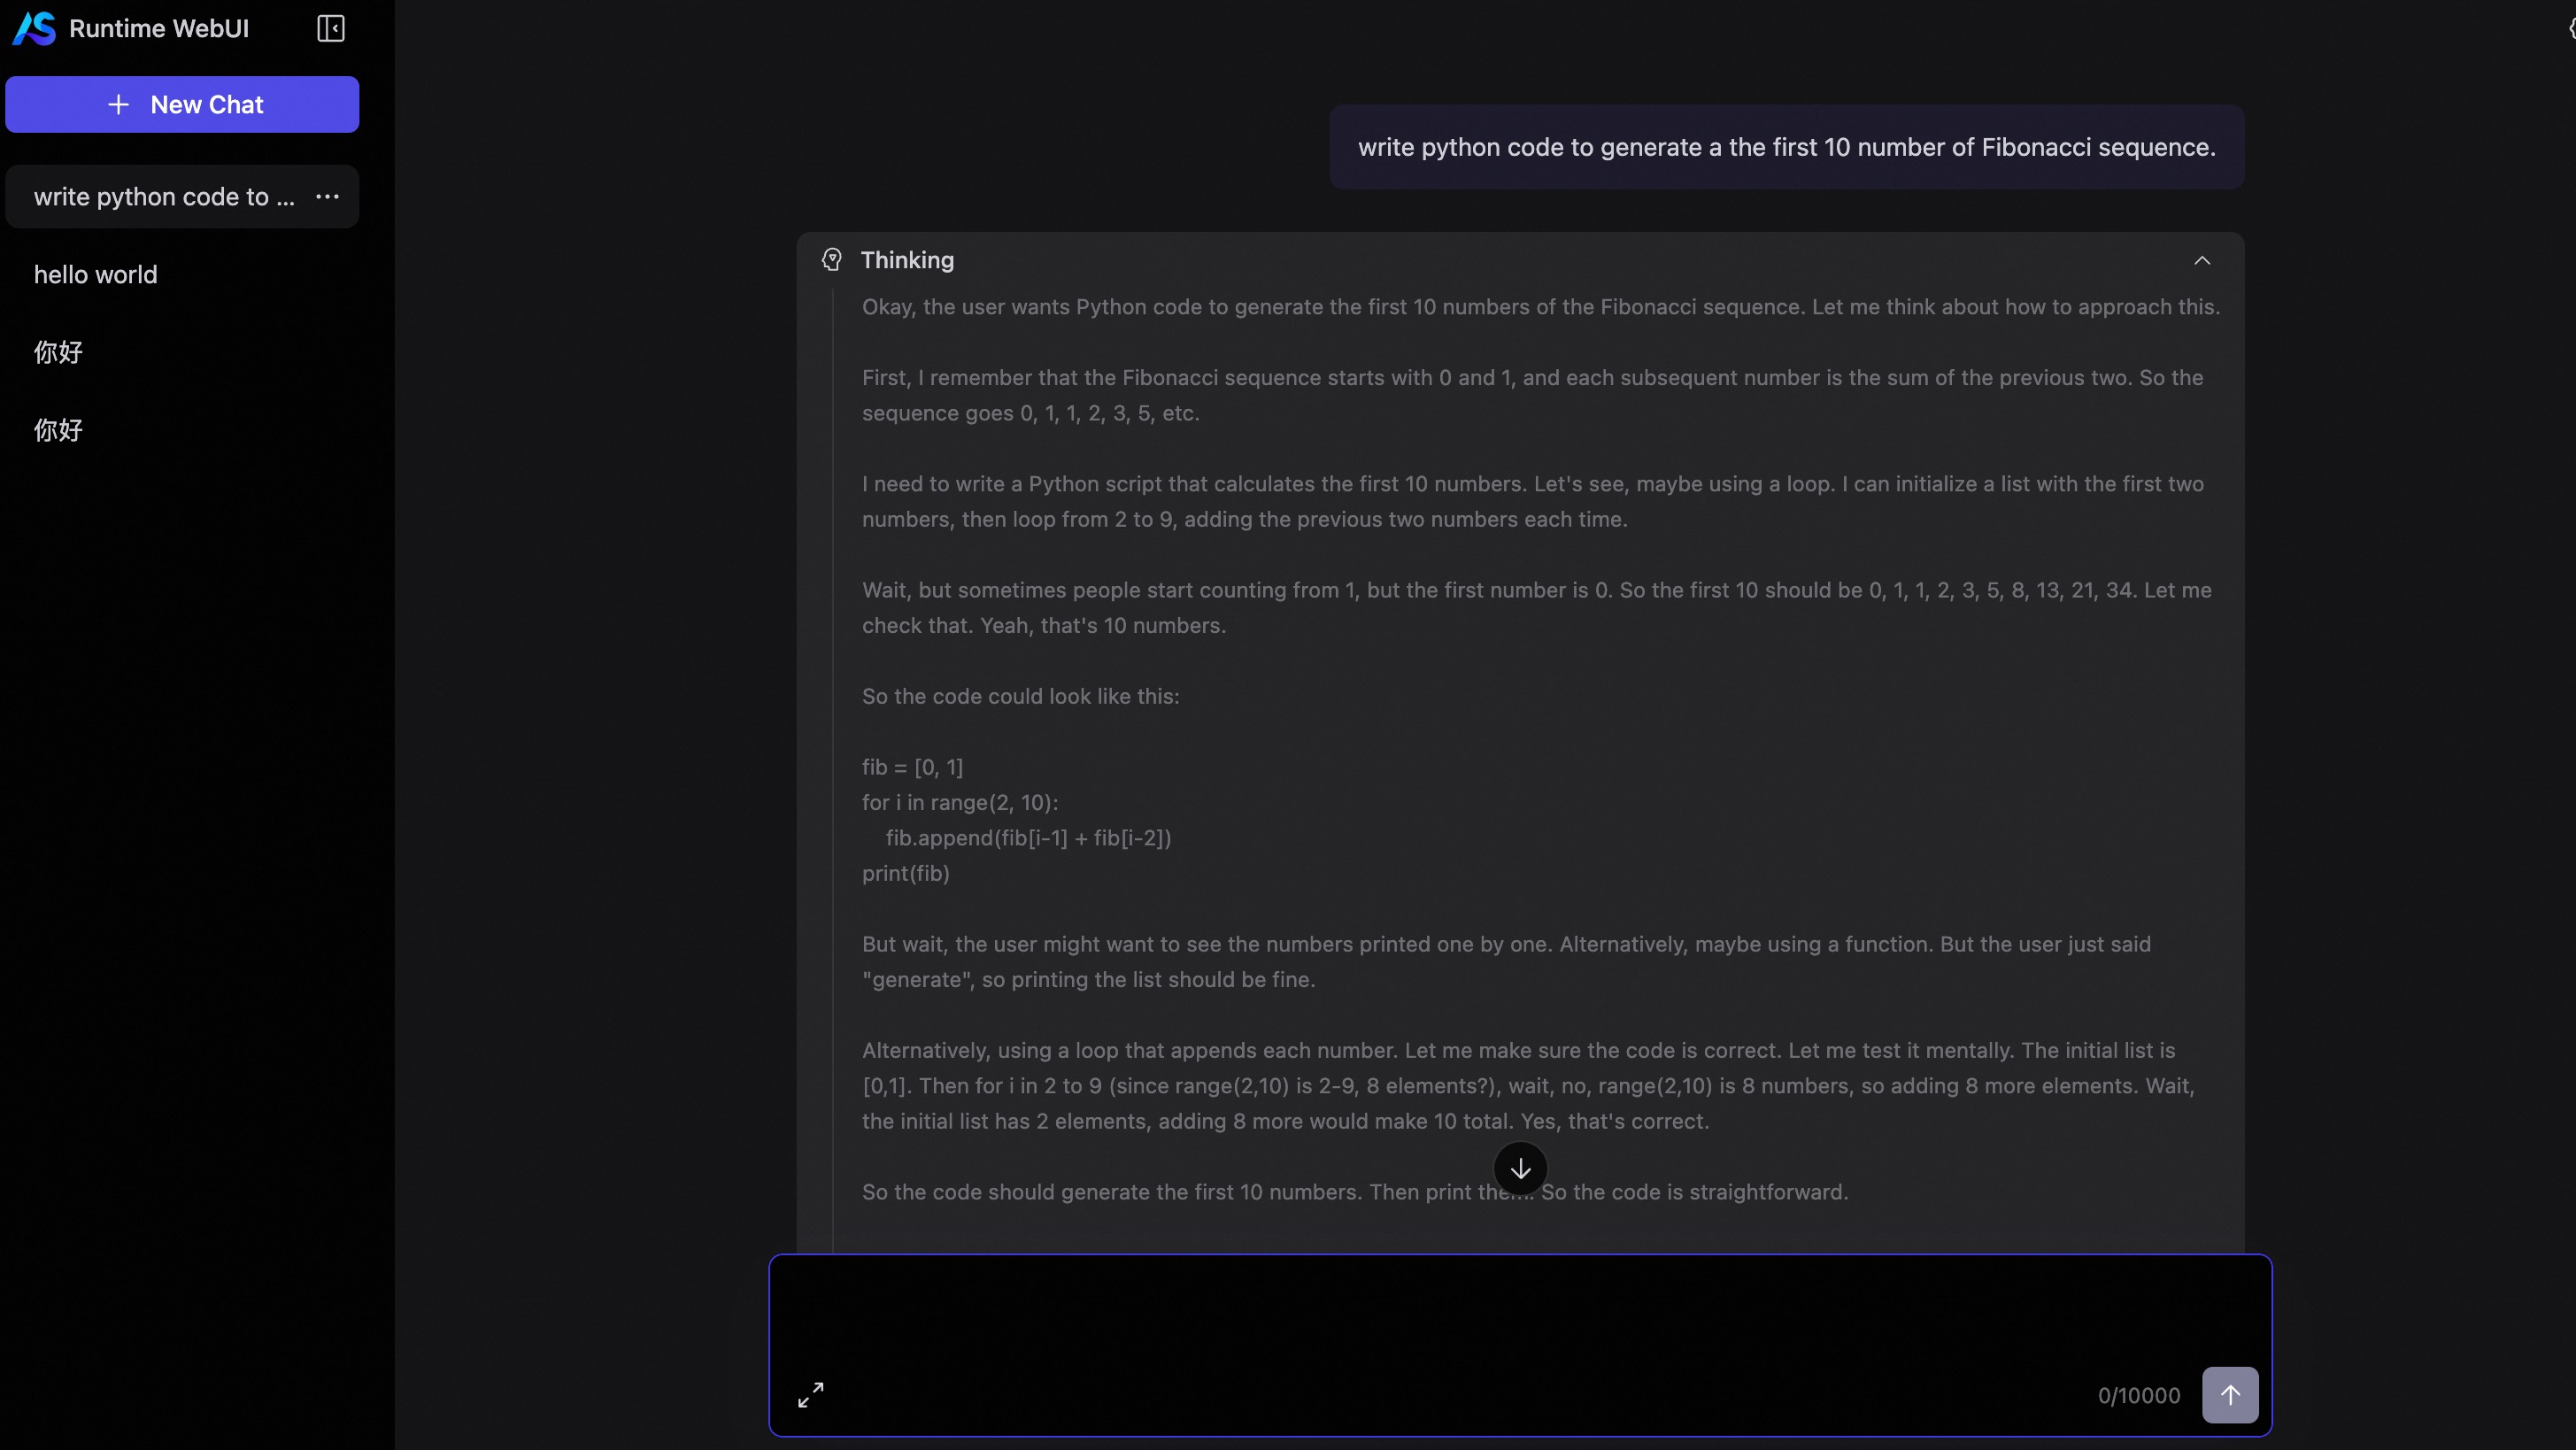Toggle the Thinking header label
The width and height of the screenshot is (2576, 1450).
[x=907, y=260]
